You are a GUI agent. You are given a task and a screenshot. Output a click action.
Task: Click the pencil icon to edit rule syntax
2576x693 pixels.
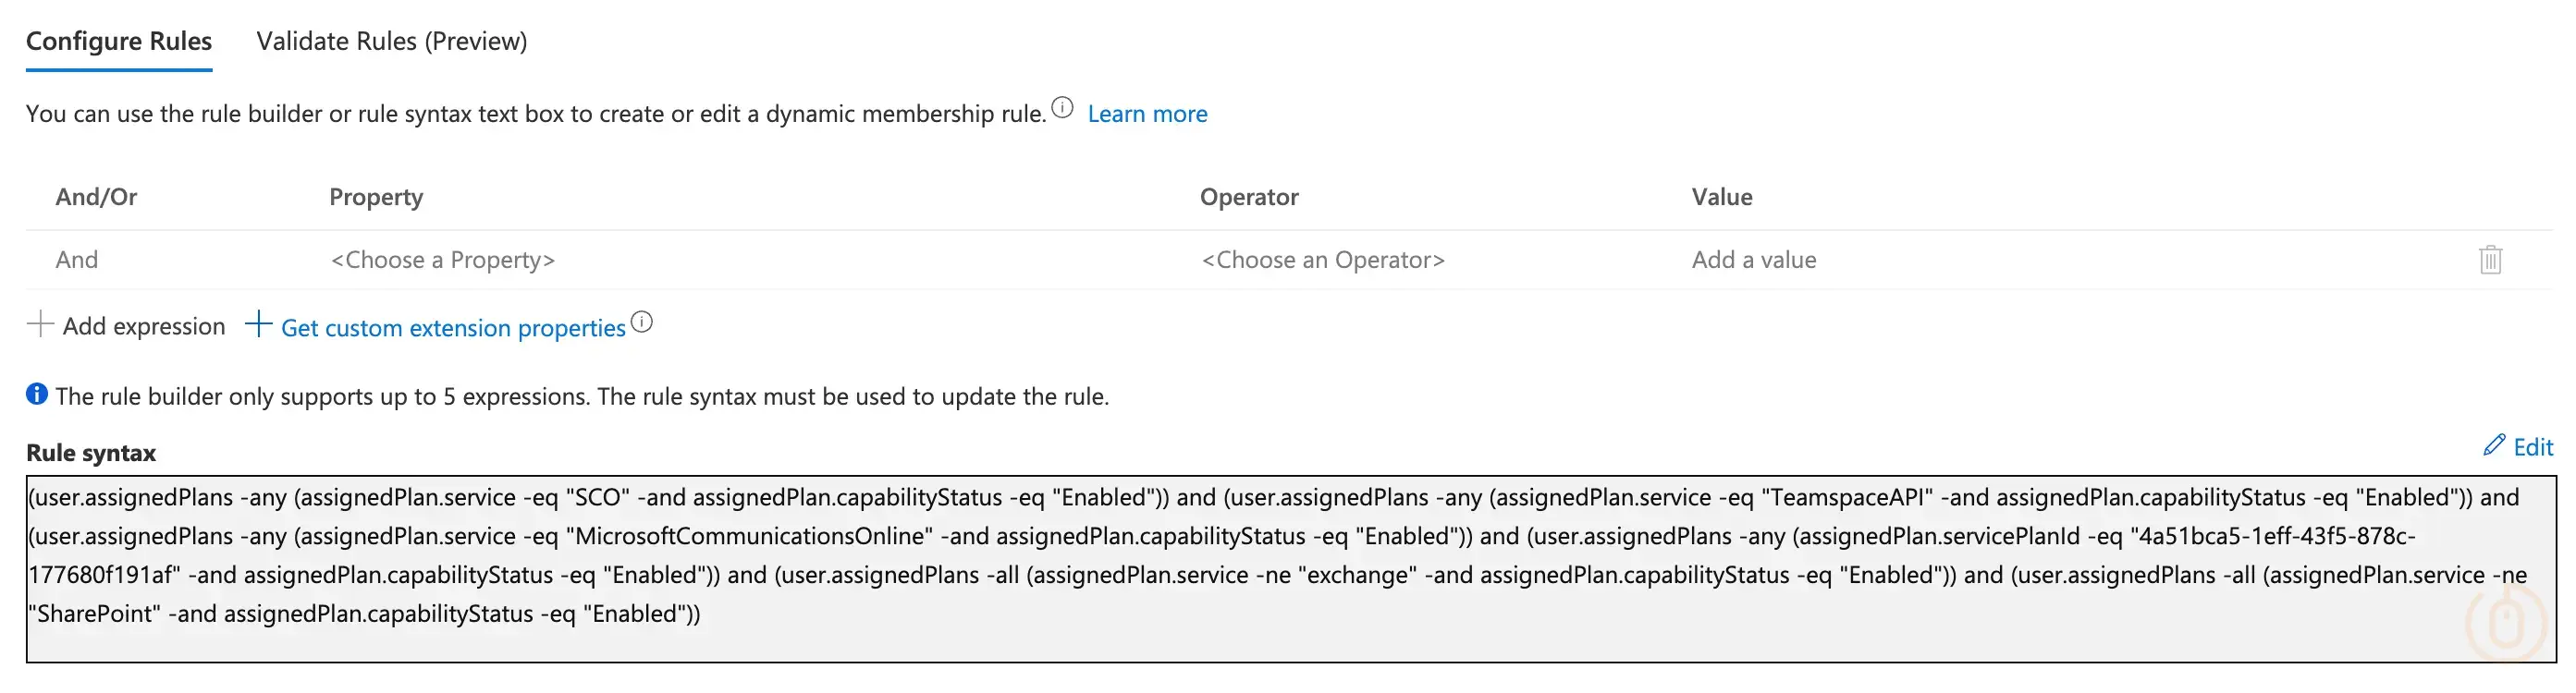2494,445
